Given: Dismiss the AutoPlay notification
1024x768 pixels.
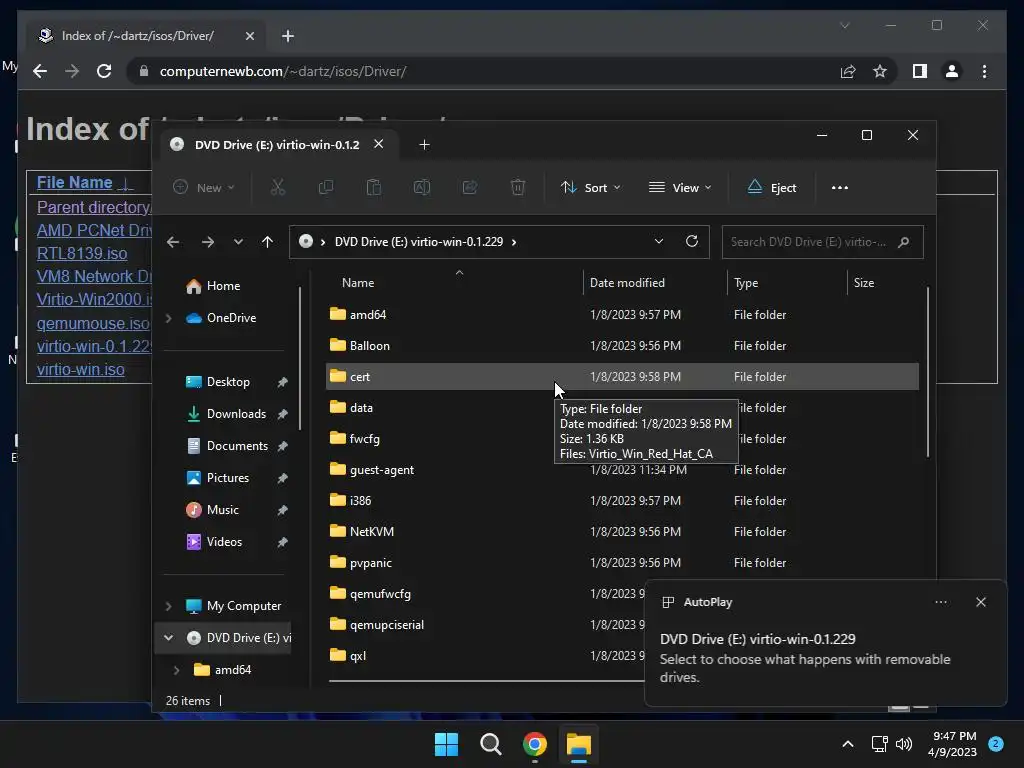Looking at the screenshot, I should (981, 602).
